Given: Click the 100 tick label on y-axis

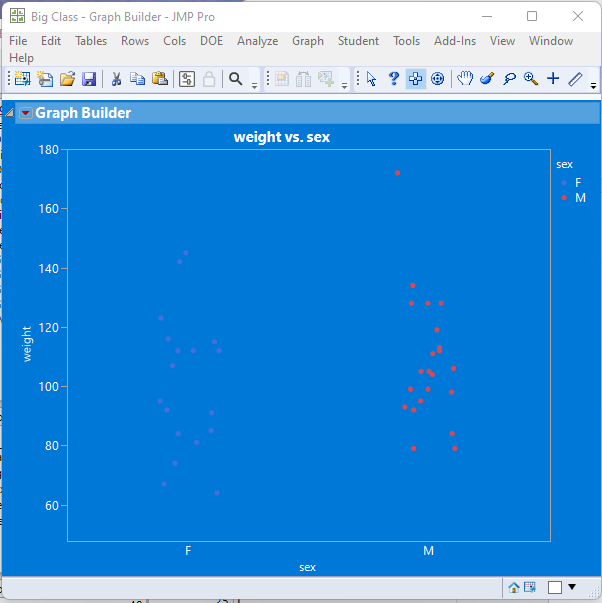Looking at the screenshot, I should point(48,386).
